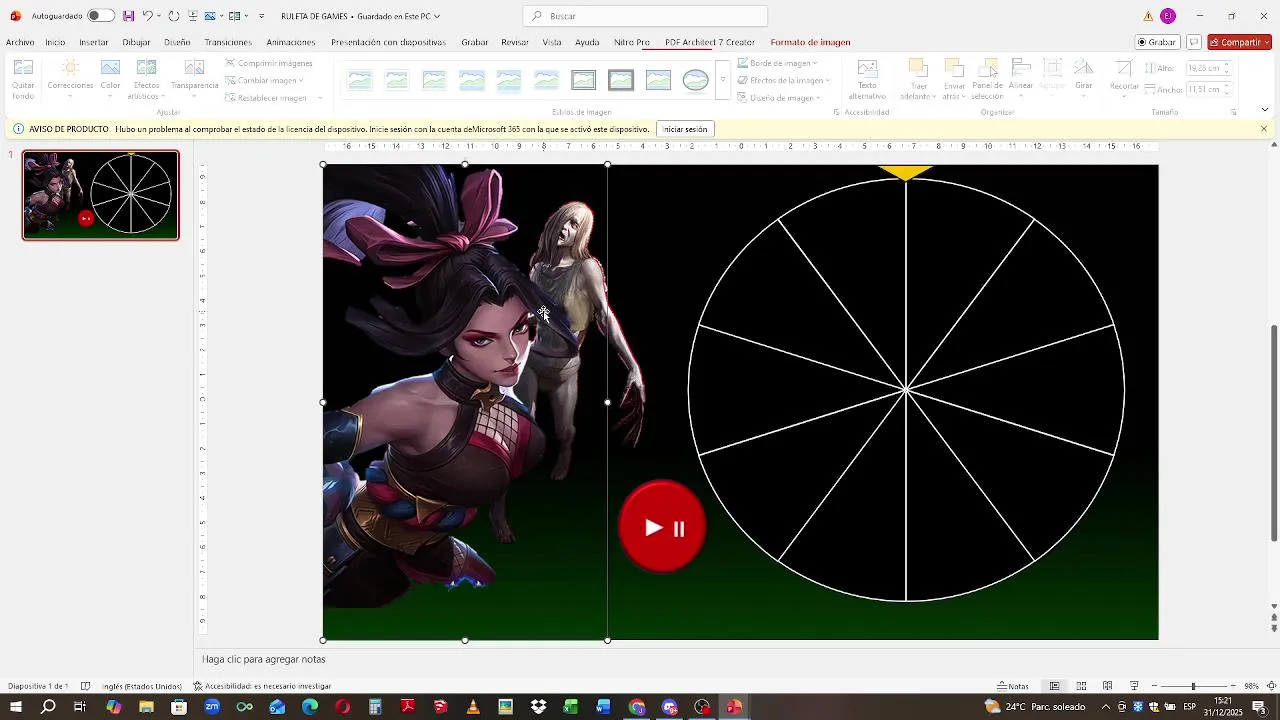Fit slide to current window icon
The width and height of the screenshot is (1280, 720).
click(x=1271, y=686)
